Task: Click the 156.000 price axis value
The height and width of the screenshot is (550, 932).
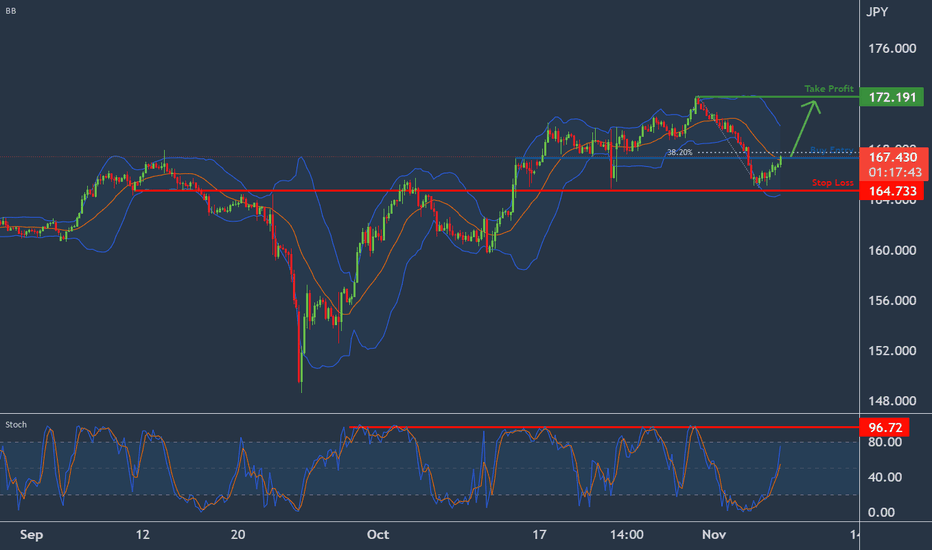Action: [892, 300]
